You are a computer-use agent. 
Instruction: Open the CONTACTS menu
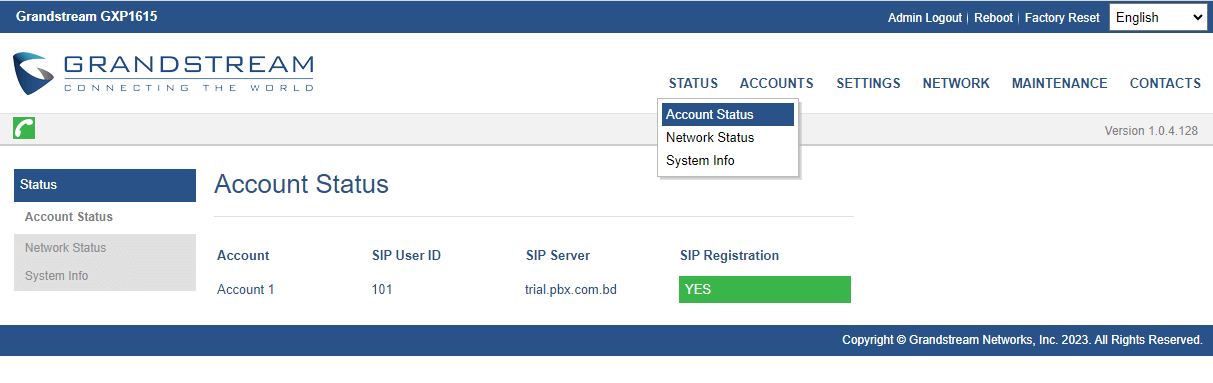1165,84
